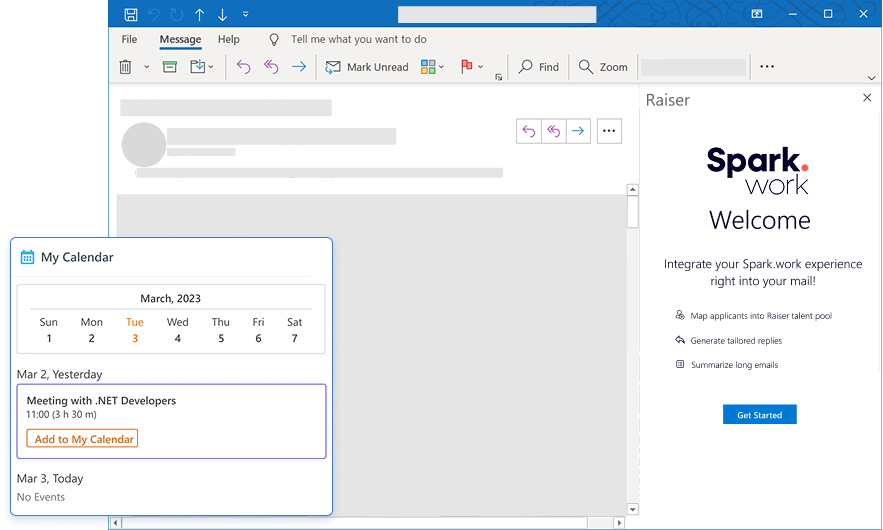Open the Categorize color squares dropdown

tap(432, 67)
